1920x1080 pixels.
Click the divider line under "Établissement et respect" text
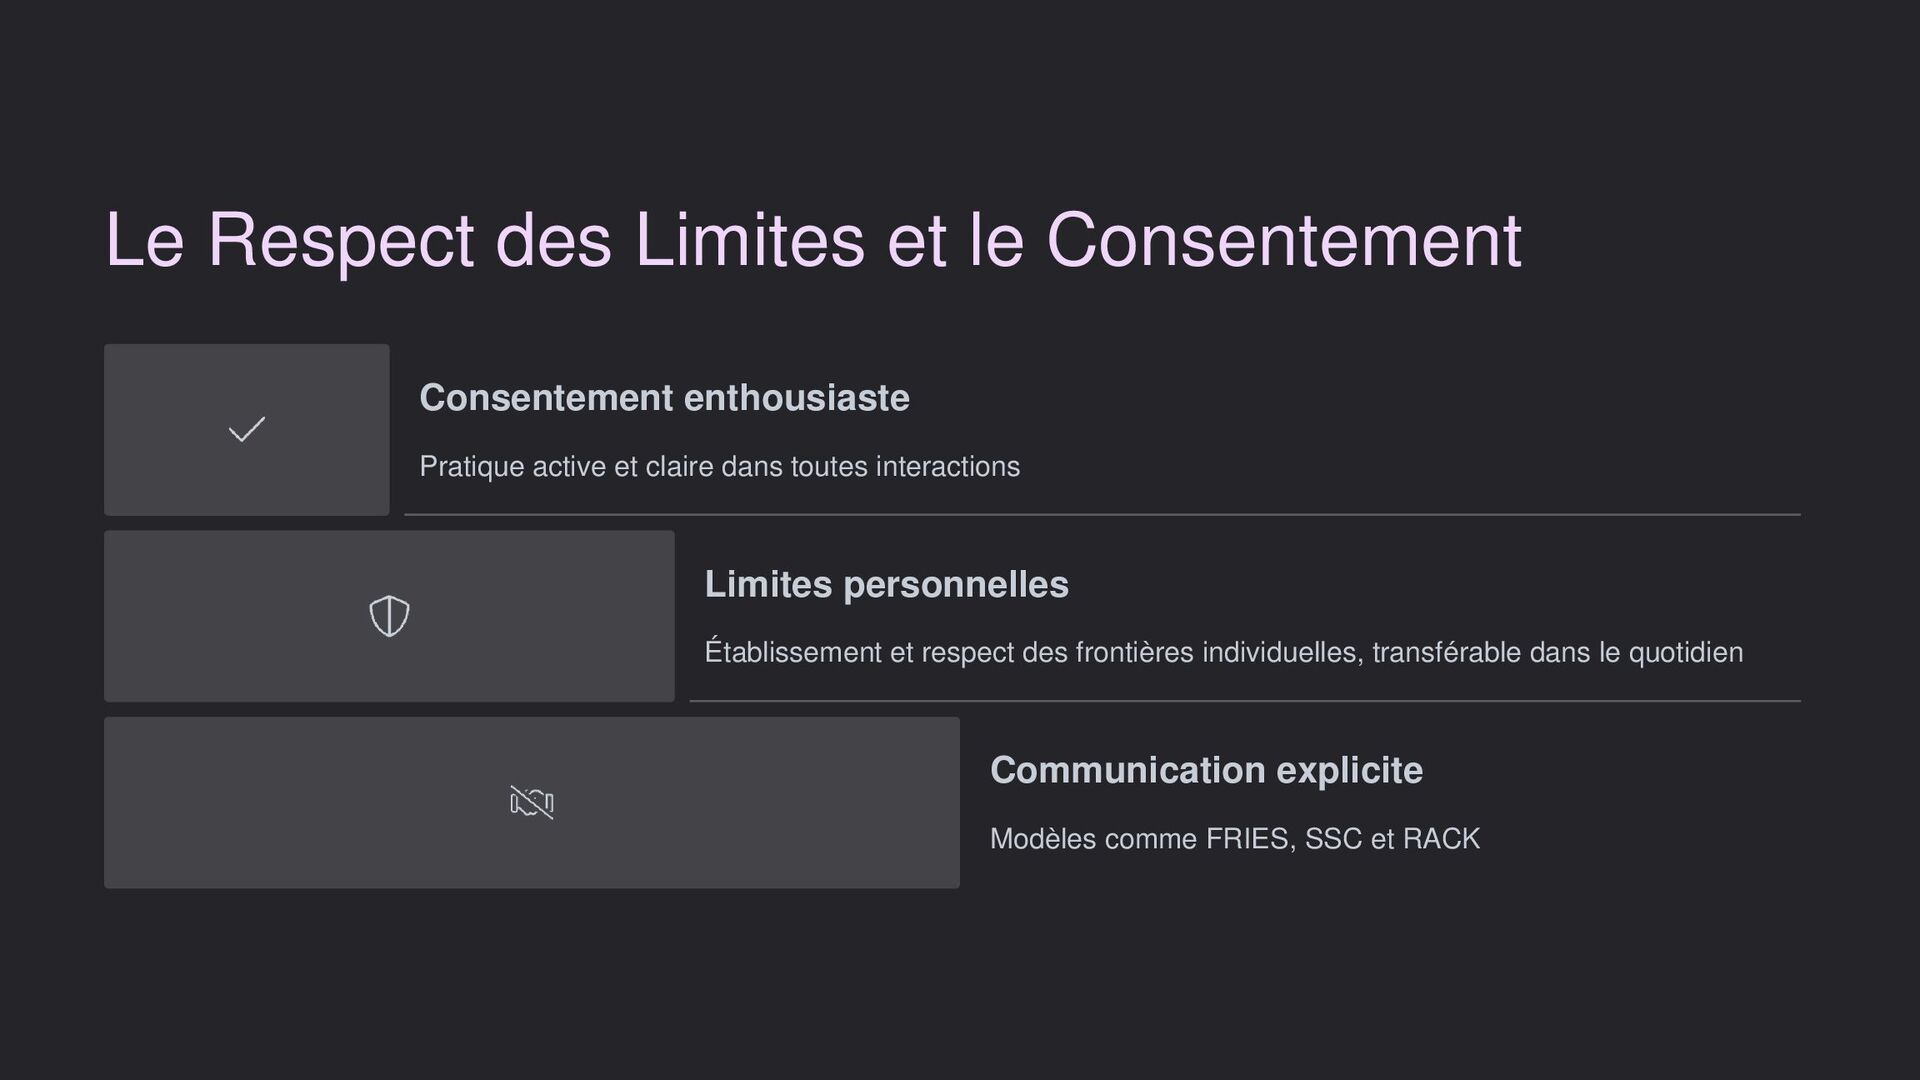coord(1245,701)
